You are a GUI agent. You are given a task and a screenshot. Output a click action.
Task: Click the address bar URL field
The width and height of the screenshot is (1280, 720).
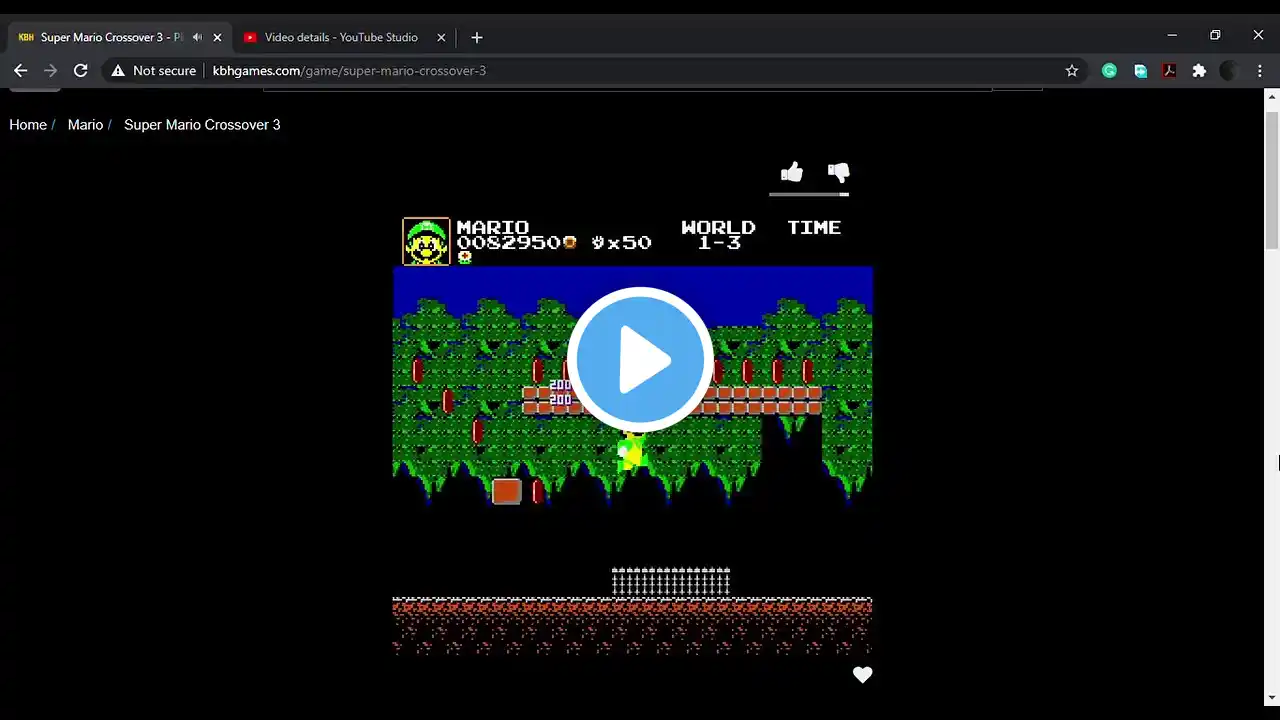coord(600,71)
